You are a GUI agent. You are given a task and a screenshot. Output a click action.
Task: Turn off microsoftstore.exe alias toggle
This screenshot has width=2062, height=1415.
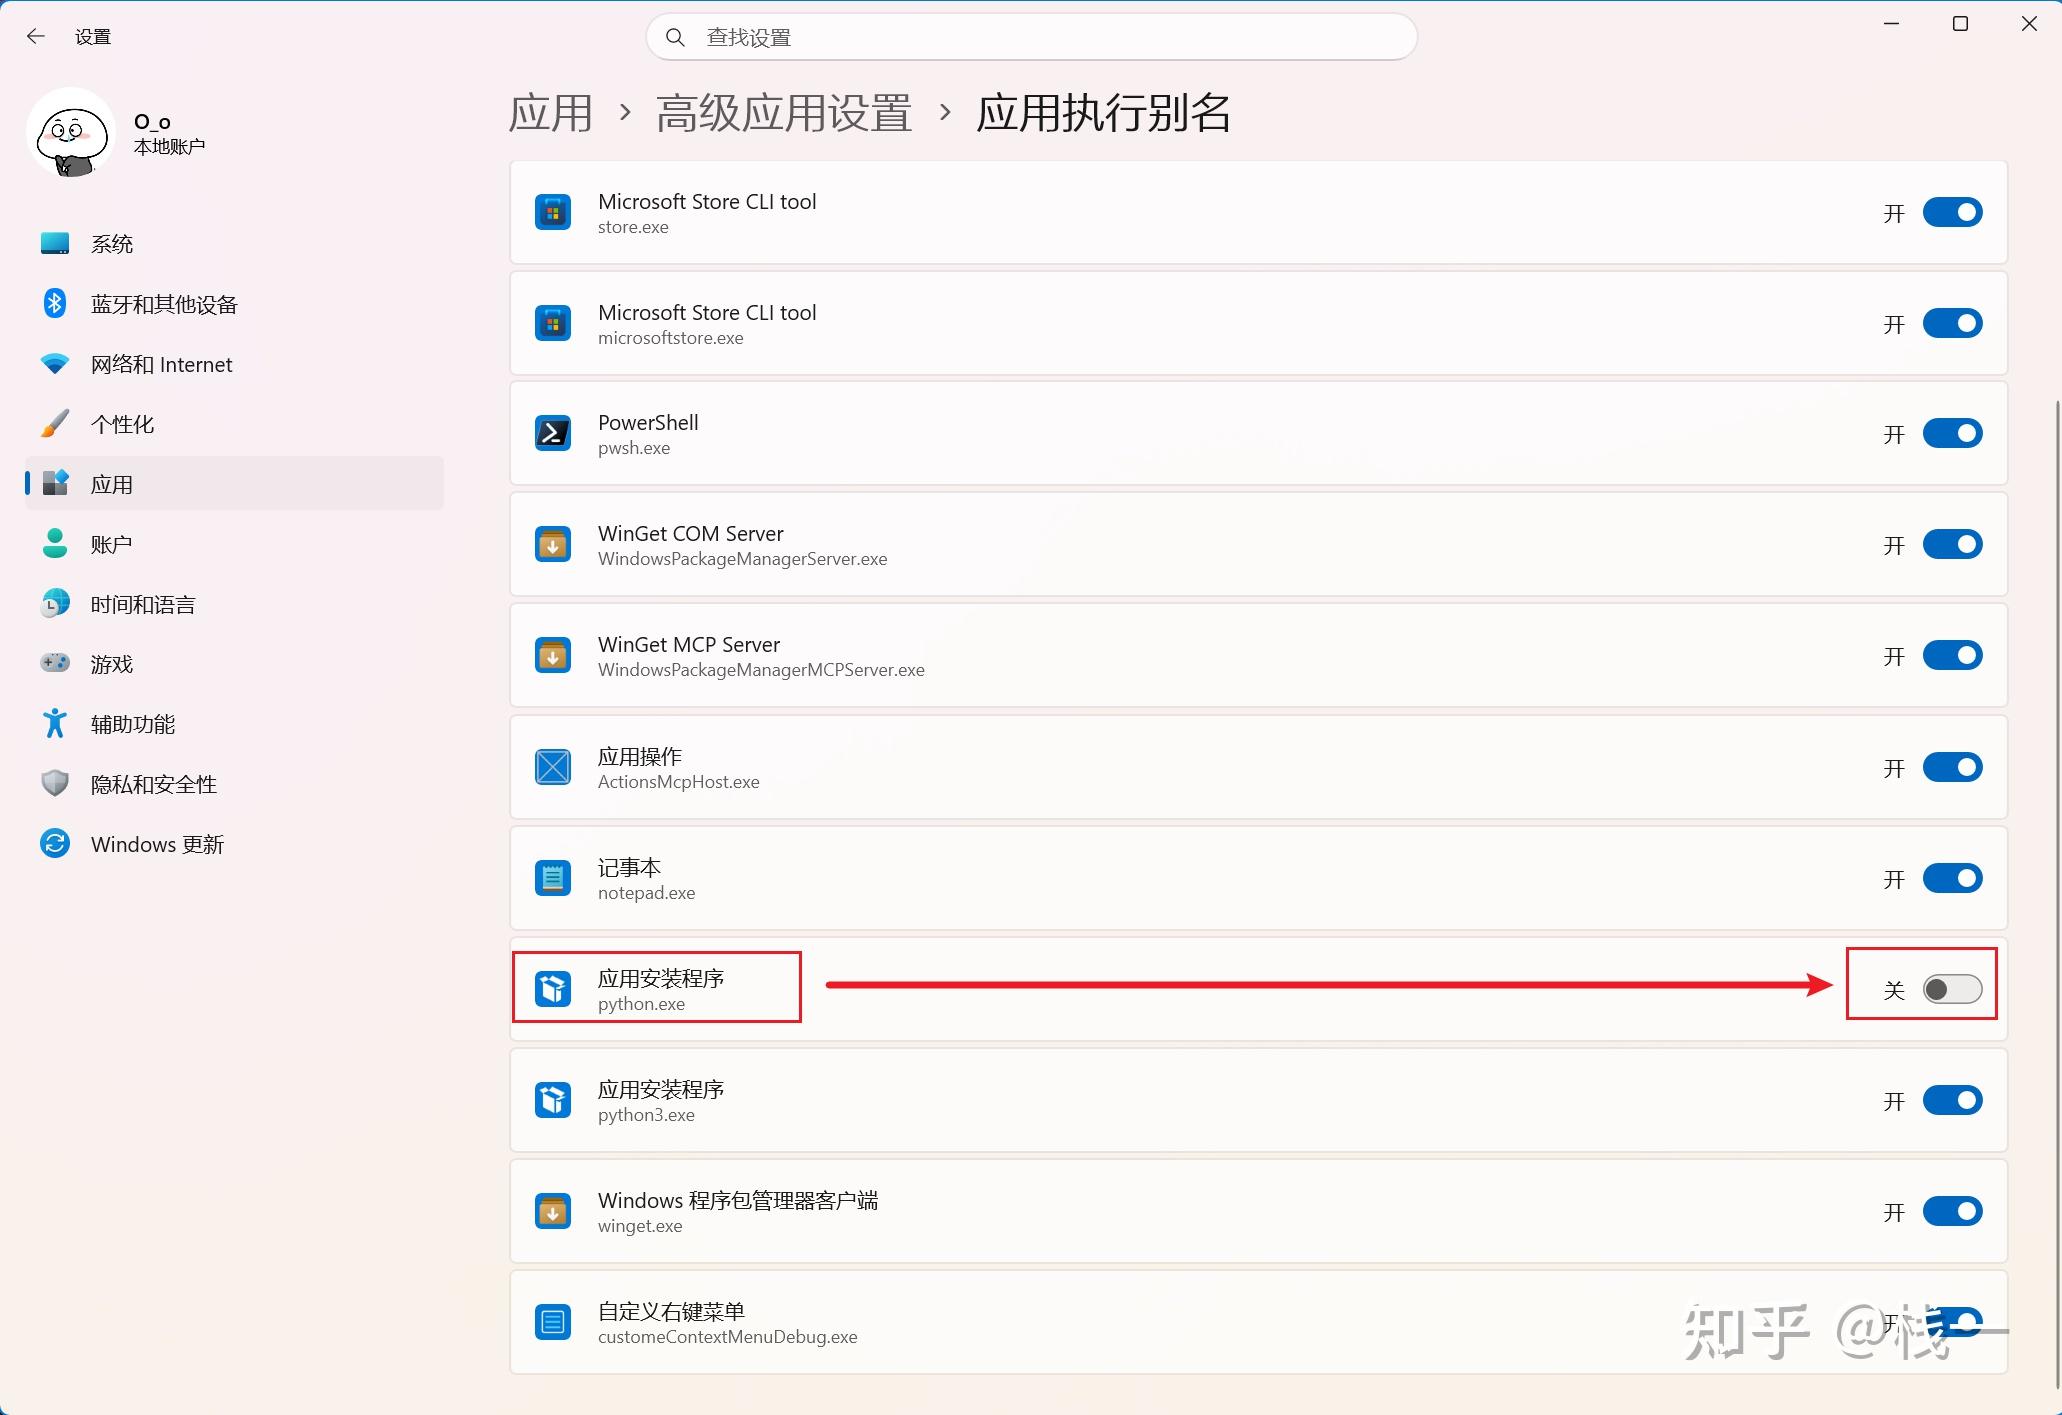(1952, 323)
